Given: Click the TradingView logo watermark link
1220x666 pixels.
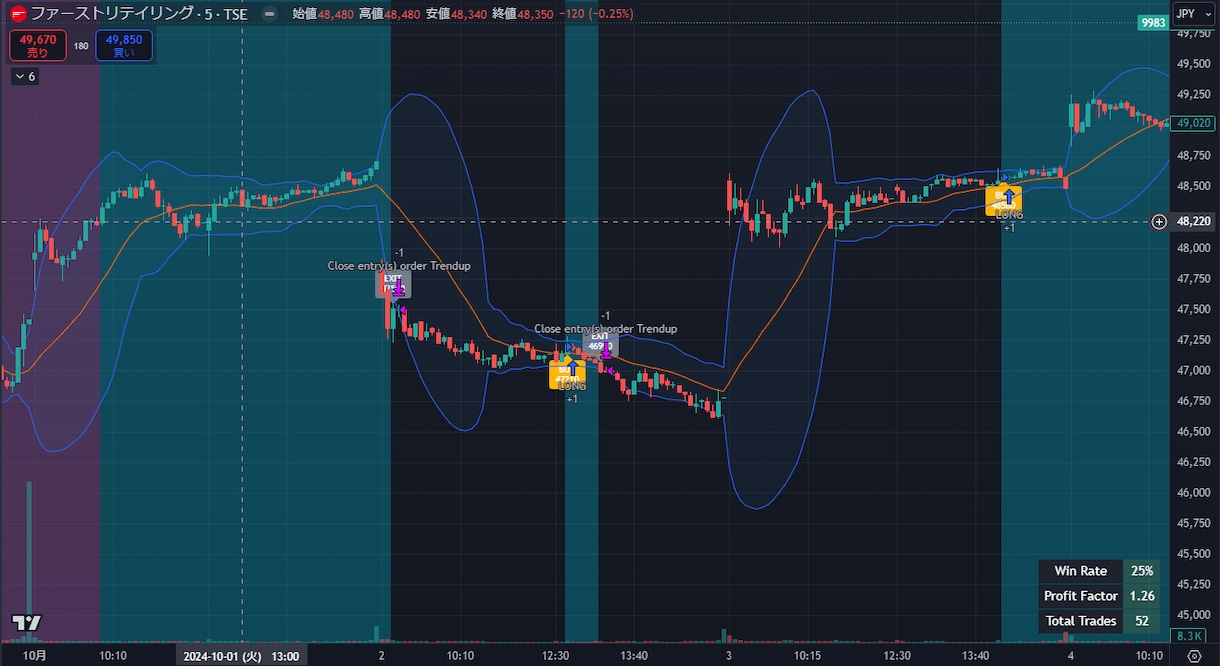Looking at the screenshot, I should pos(27,622).
